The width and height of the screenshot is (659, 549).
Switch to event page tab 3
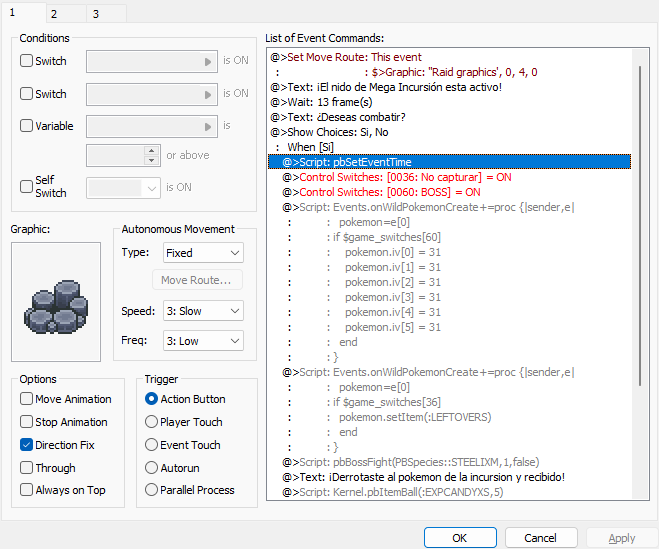point(95,14)
